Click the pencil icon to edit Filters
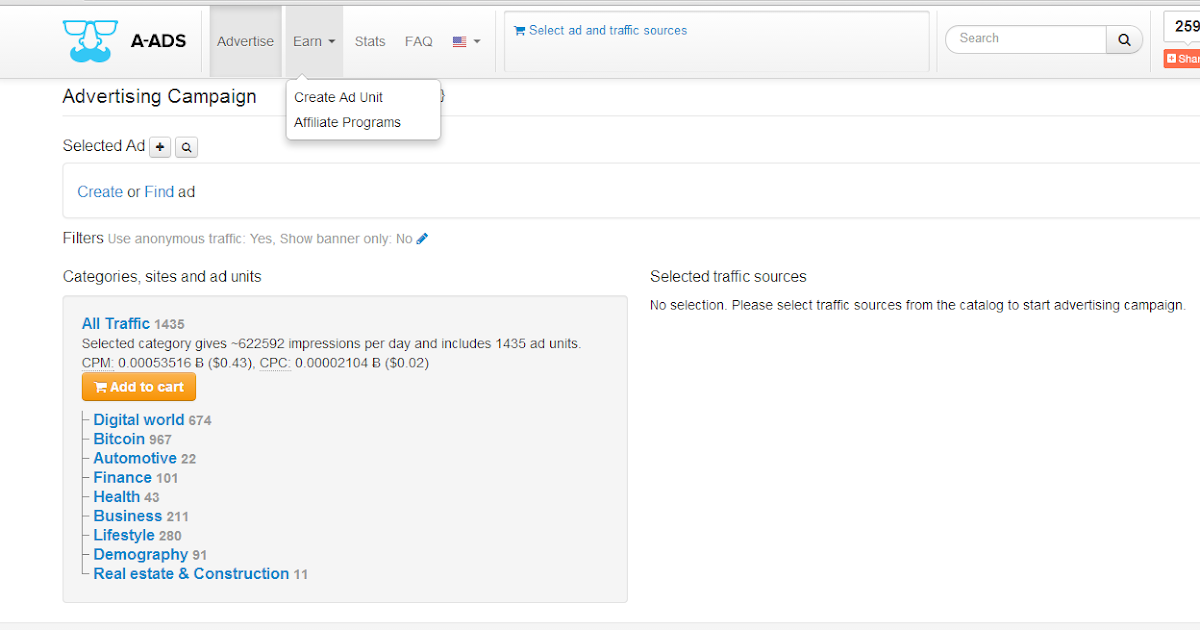 tap(422, 238)
